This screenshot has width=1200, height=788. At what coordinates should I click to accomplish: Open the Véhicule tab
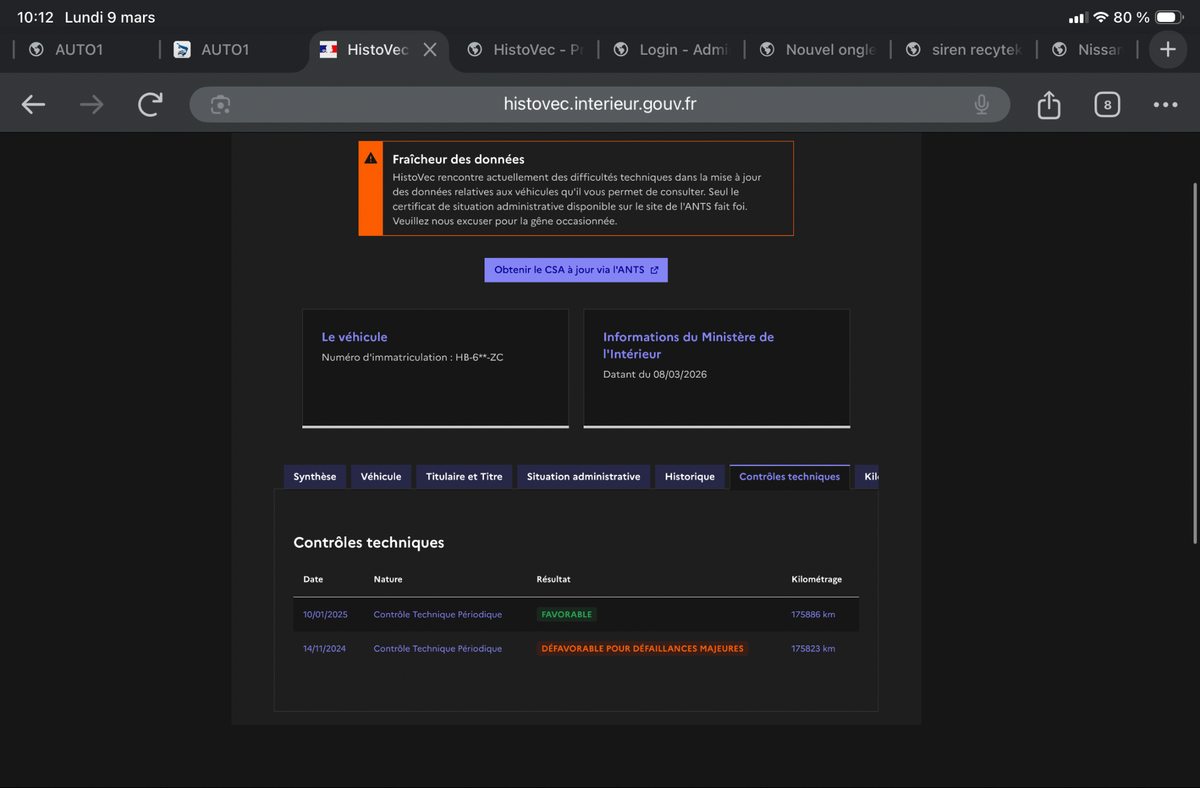(x=381, y=477)
